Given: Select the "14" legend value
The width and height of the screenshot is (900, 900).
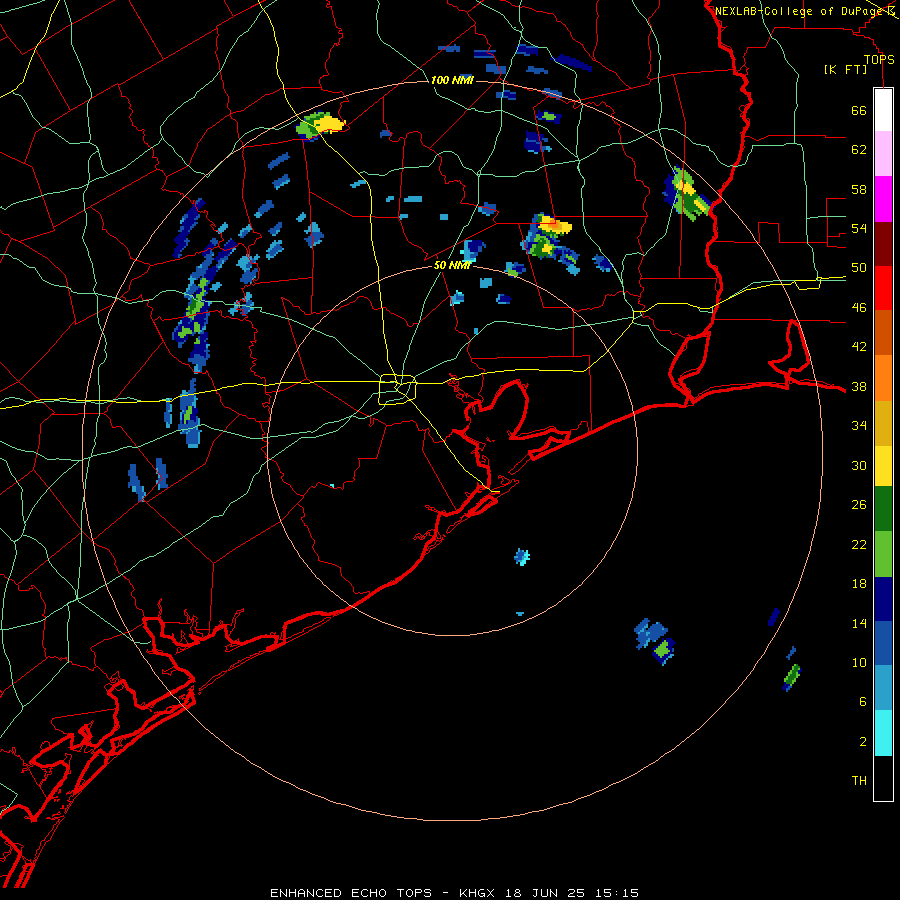Looking at the screenshot, I should pos(859,623).
